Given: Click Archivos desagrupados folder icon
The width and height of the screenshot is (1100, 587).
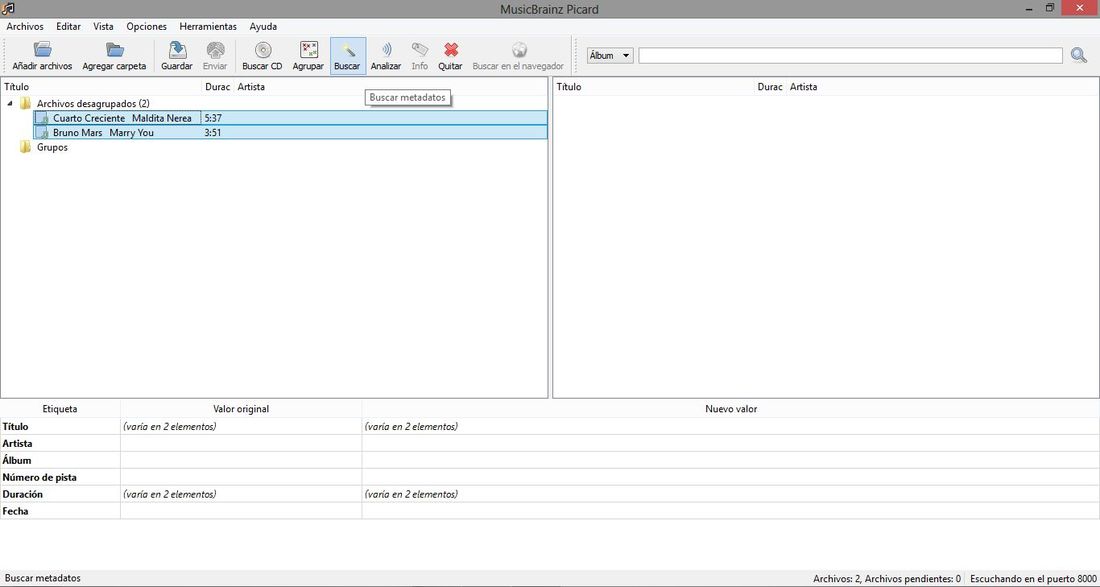Looking at the screenshot, I should 25,103.
